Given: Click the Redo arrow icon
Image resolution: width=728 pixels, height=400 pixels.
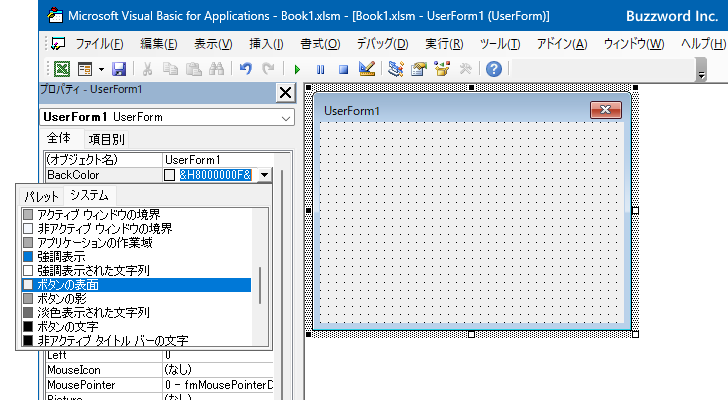Looking at the screenshot, I should point(268,69).
